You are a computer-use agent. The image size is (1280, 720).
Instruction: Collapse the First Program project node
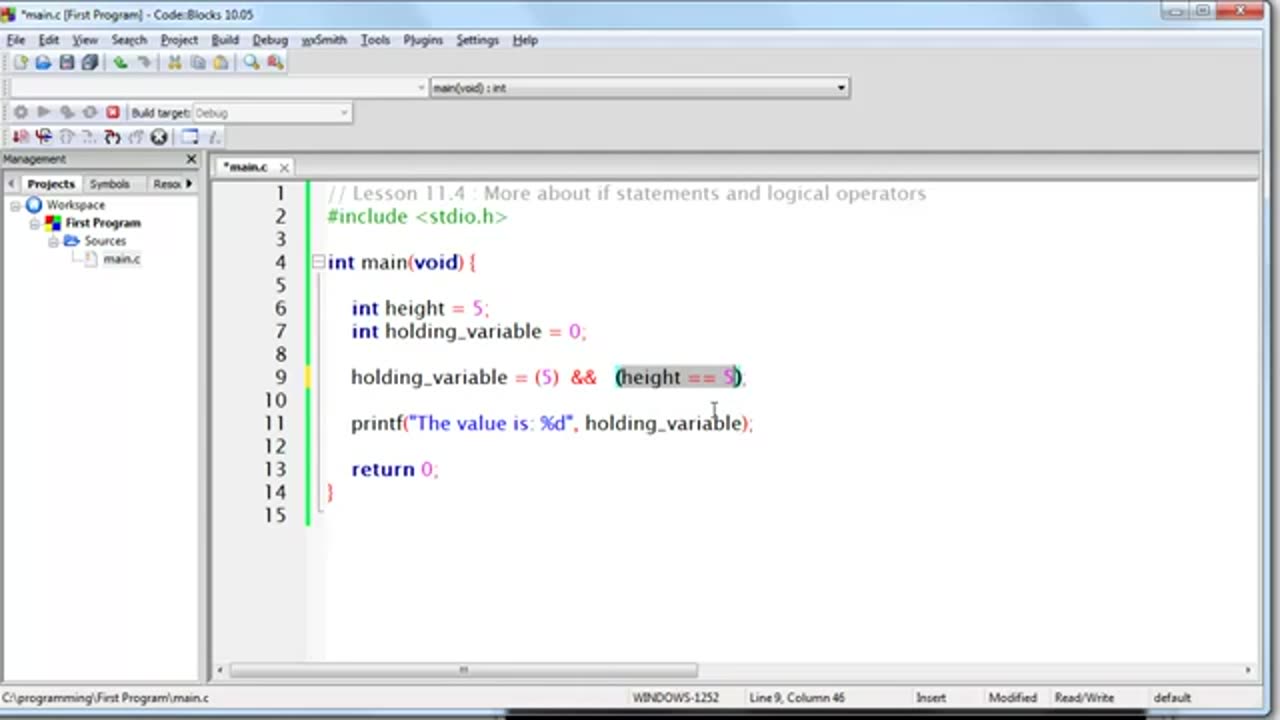[34, 223]
